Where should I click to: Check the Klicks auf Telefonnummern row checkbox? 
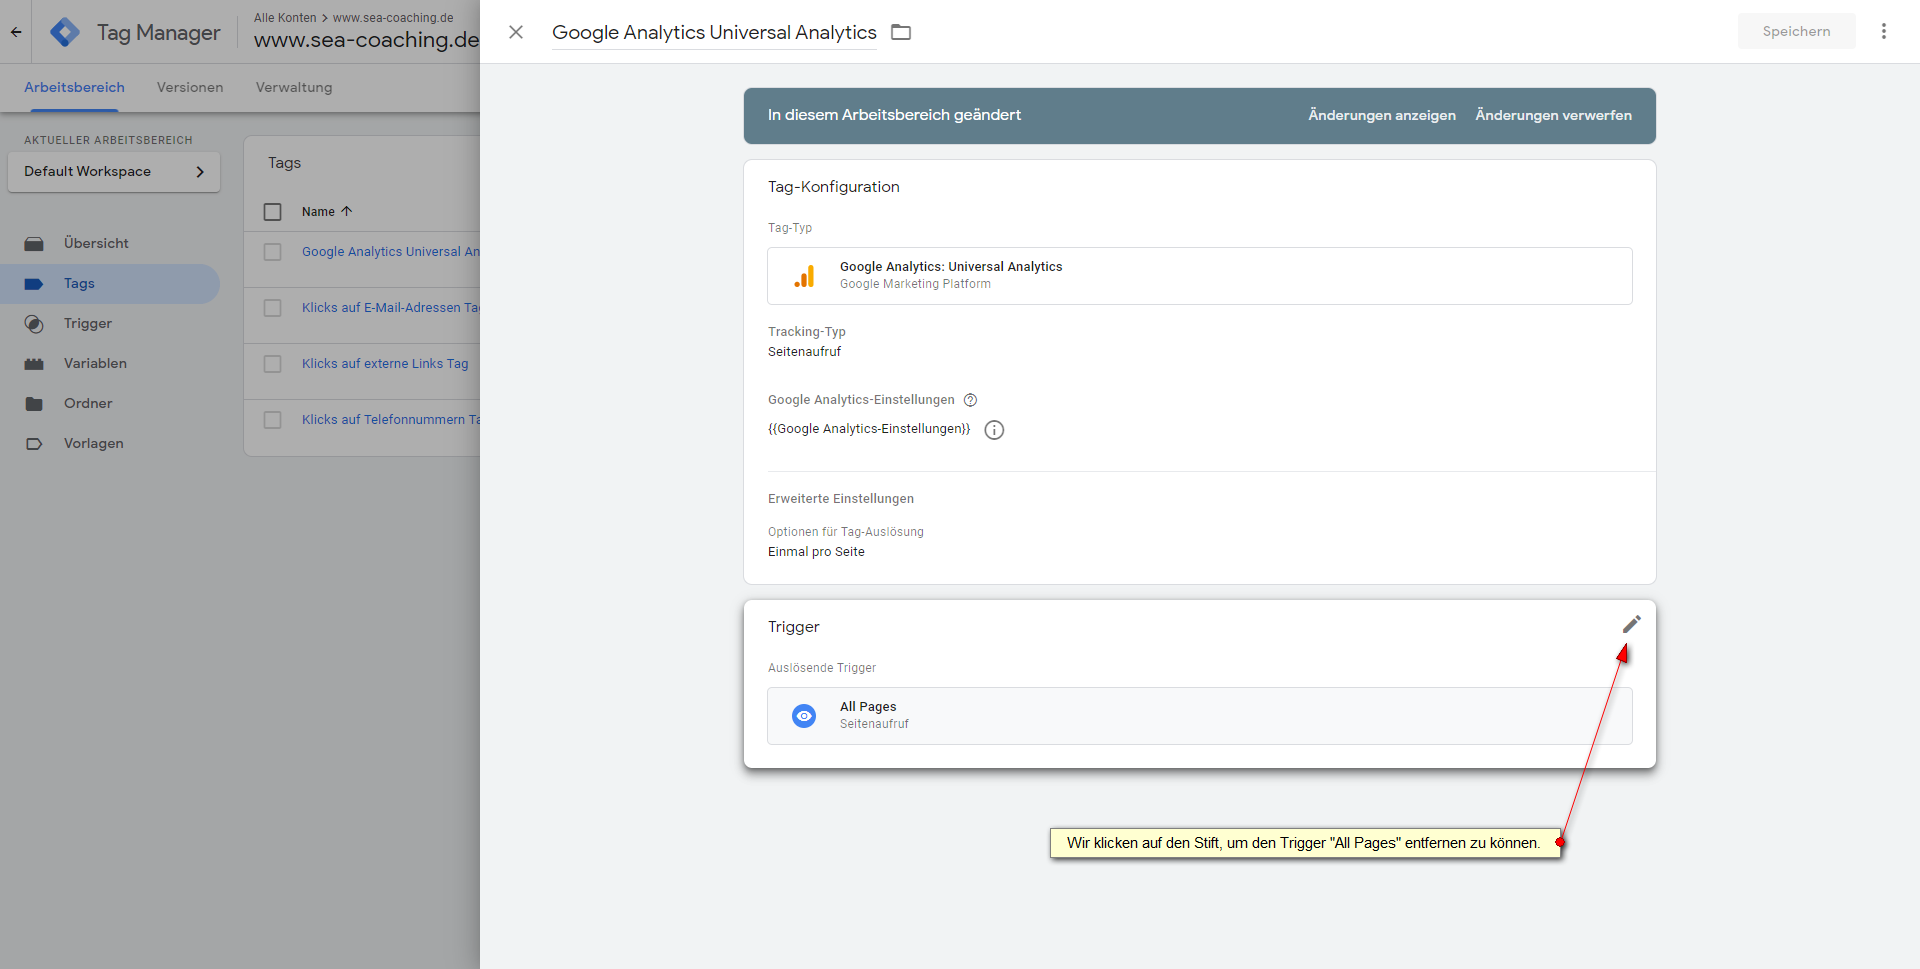[x=272, y=420]
